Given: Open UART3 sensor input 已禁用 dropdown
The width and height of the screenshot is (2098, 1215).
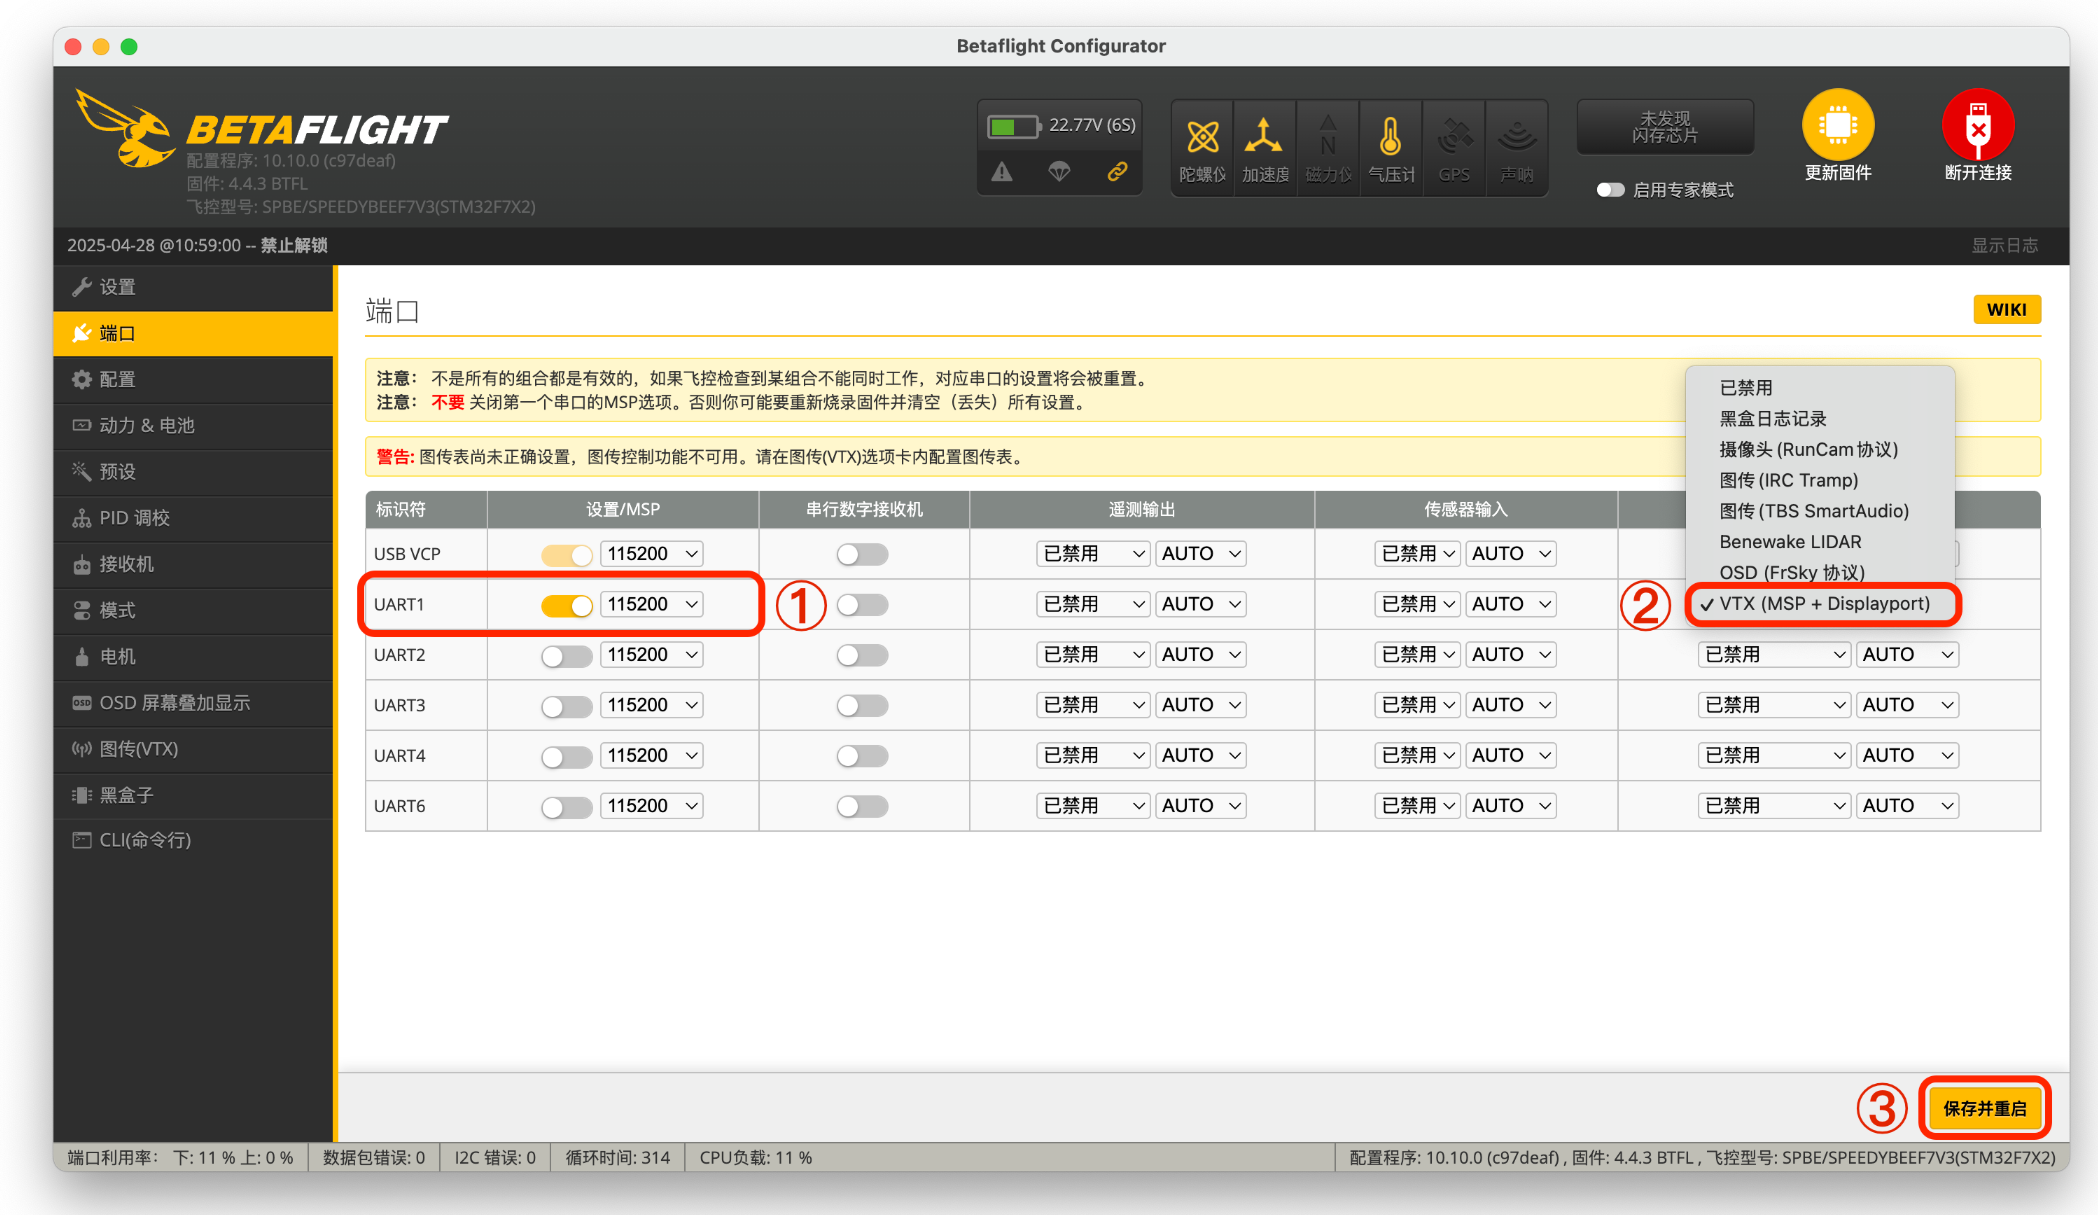Looking at the screenshot, I should [x=1417, y=705].
